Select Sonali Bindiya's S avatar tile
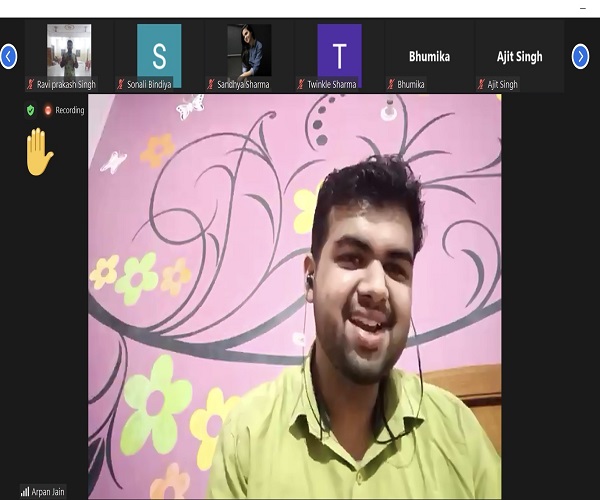Screen dimensions: 600x500 159,55
